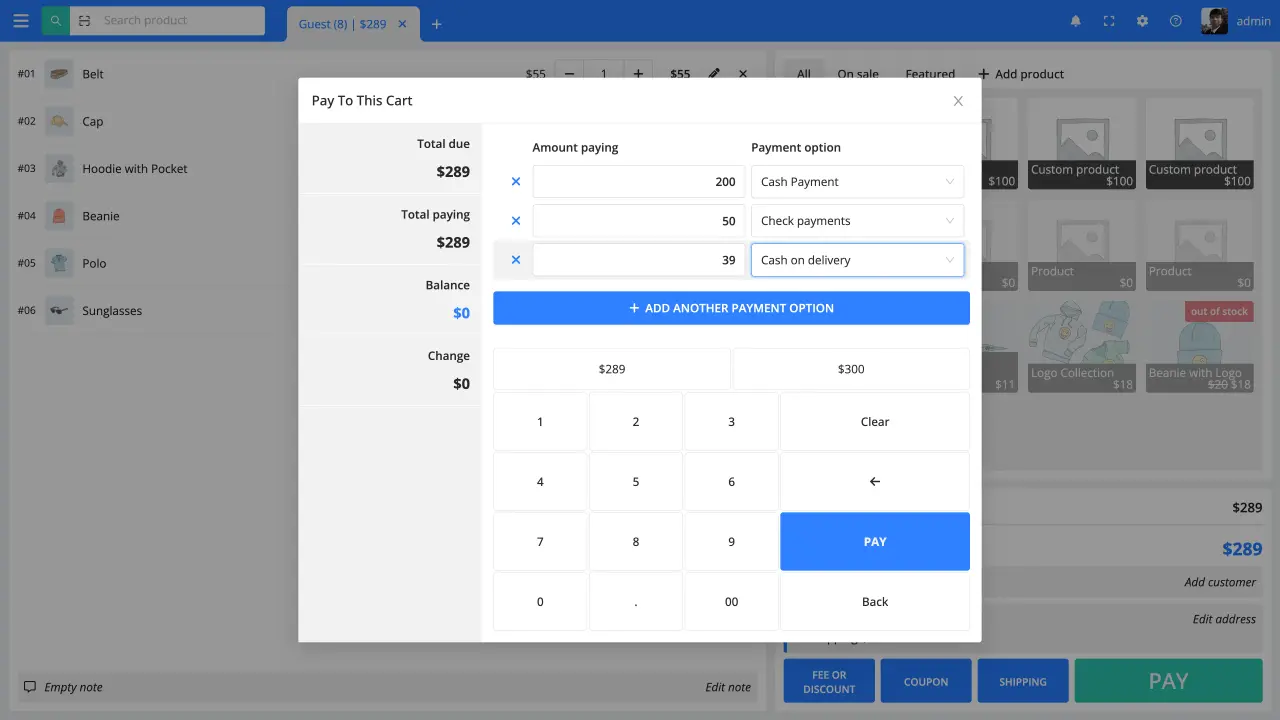Image resolution: width=1280 pixels, height=720 pixels.
Task: Click the barcode scan icon
Action: pos(84,21)
